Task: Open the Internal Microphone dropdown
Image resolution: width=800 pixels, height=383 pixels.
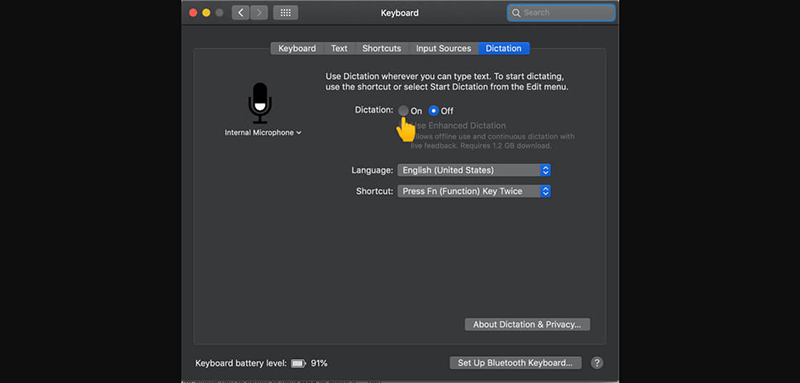Action: [263, 133]
